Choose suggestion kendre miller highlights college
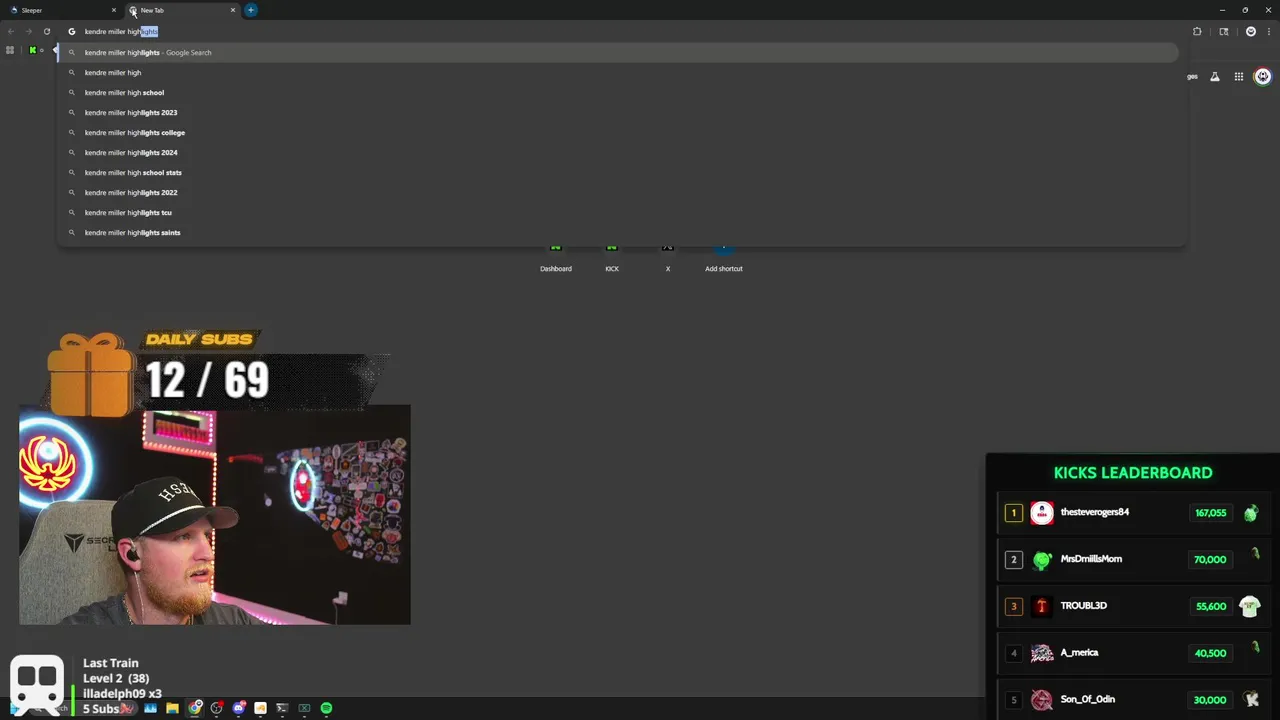 [x=620, y=132]
